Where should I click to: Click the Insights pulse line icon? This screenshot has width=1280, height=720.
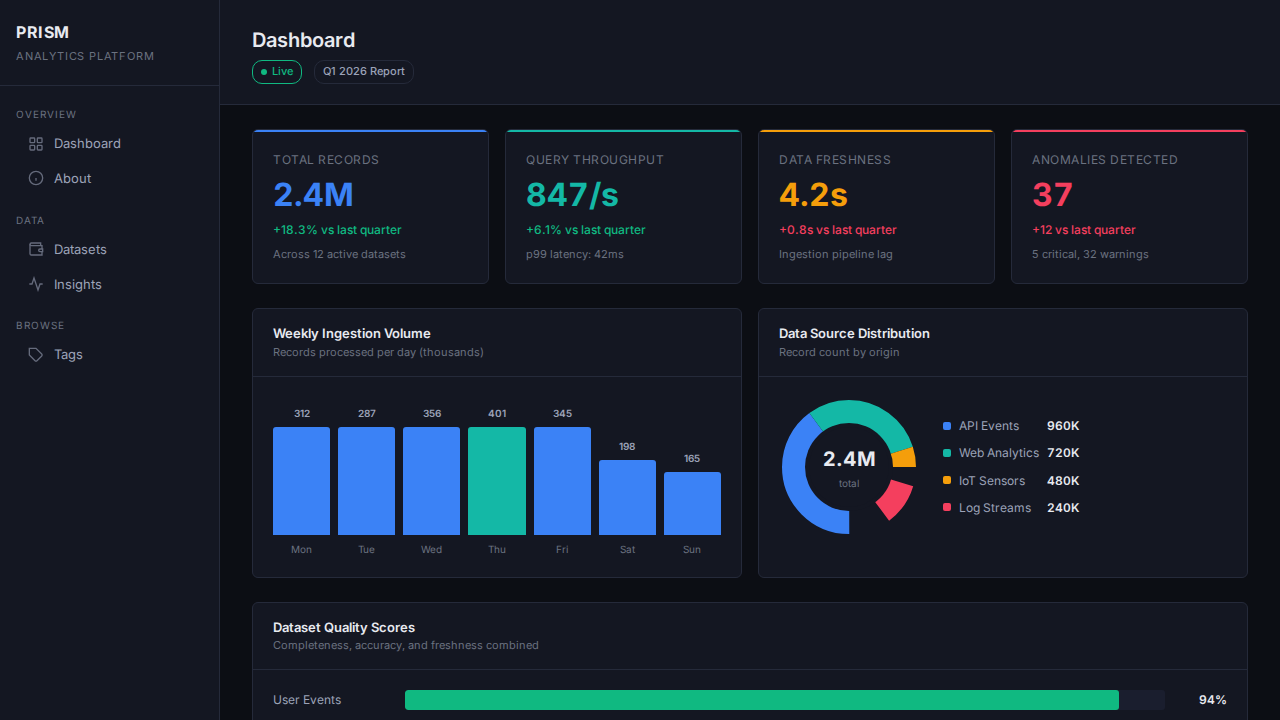pyautogui.click(x=36, y=285)
